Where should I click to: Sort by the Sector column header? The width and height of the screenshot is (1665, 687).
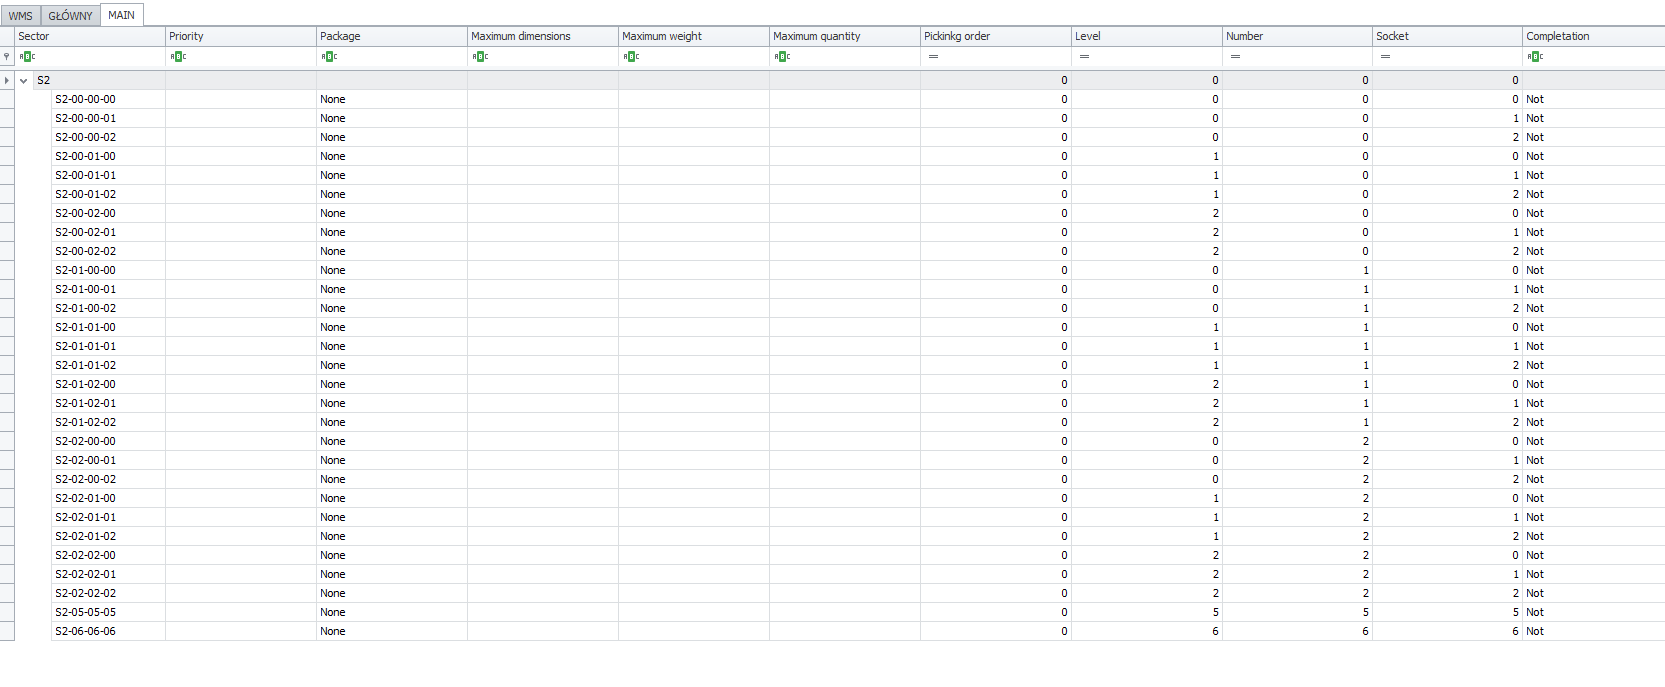pyautogui.click(x=90, y=36)
